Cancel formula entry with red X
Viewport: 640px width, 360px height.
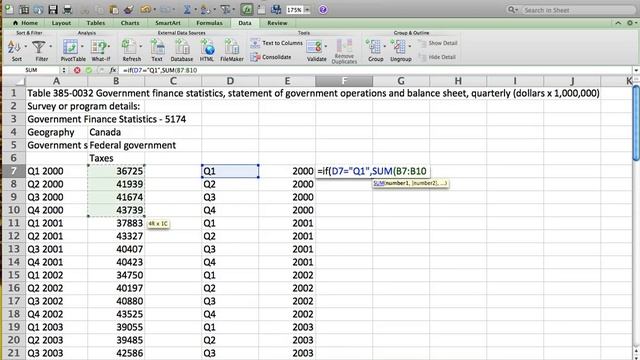[x=77, y=70]
